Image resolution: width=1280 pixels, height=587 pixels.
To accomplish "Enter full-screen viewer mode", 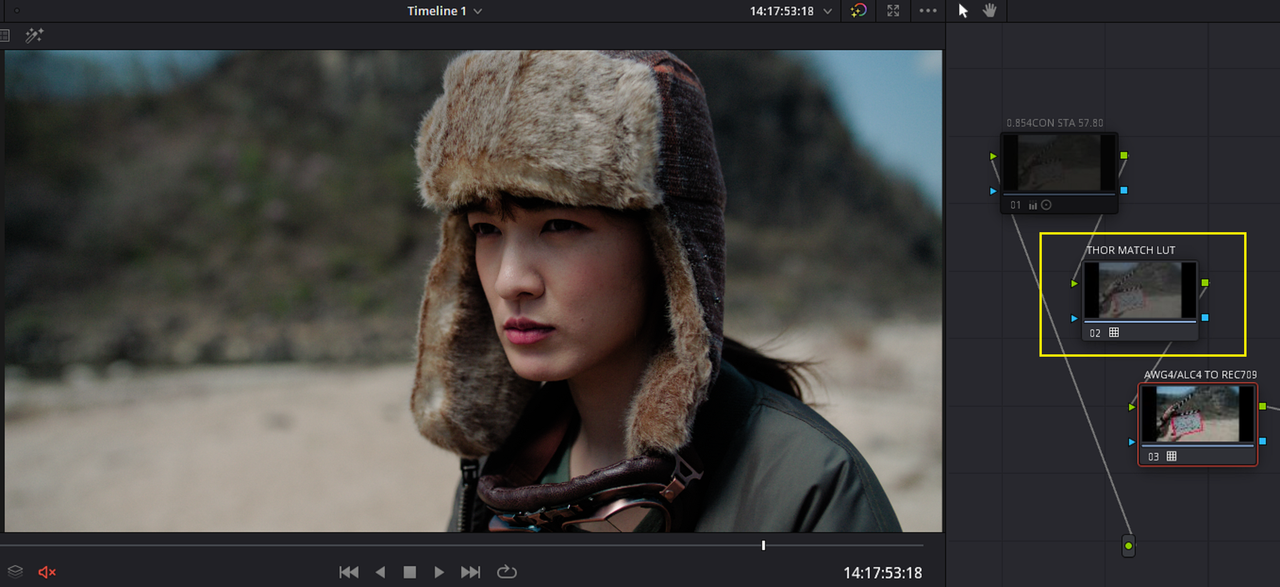I will 893,11.
